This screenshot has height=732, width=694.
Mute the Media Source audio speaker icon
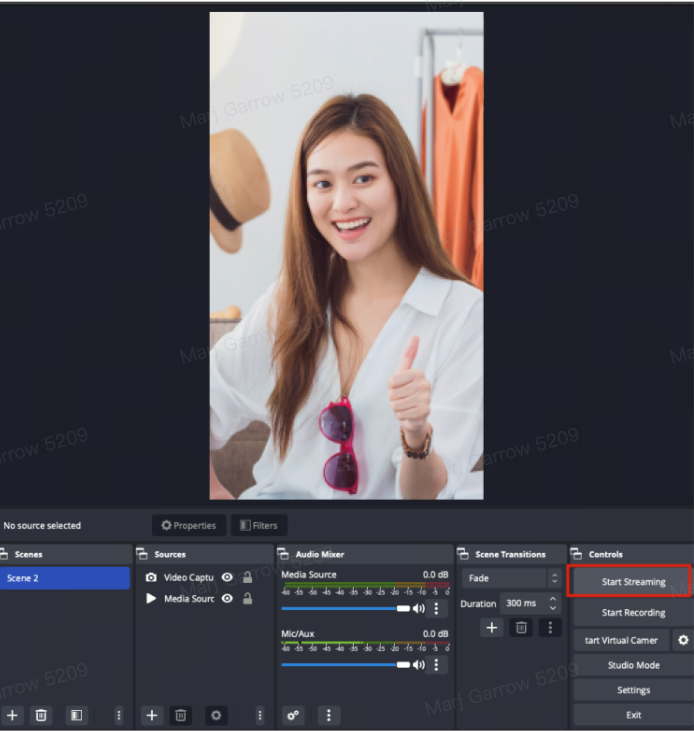[418, 608]
